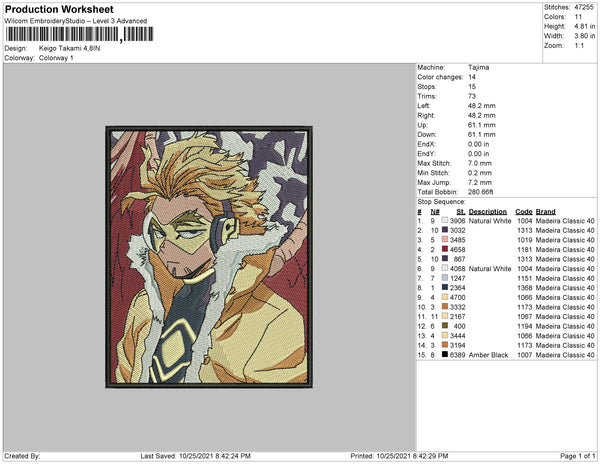Click the colors count '11'

tap(578, 17)
